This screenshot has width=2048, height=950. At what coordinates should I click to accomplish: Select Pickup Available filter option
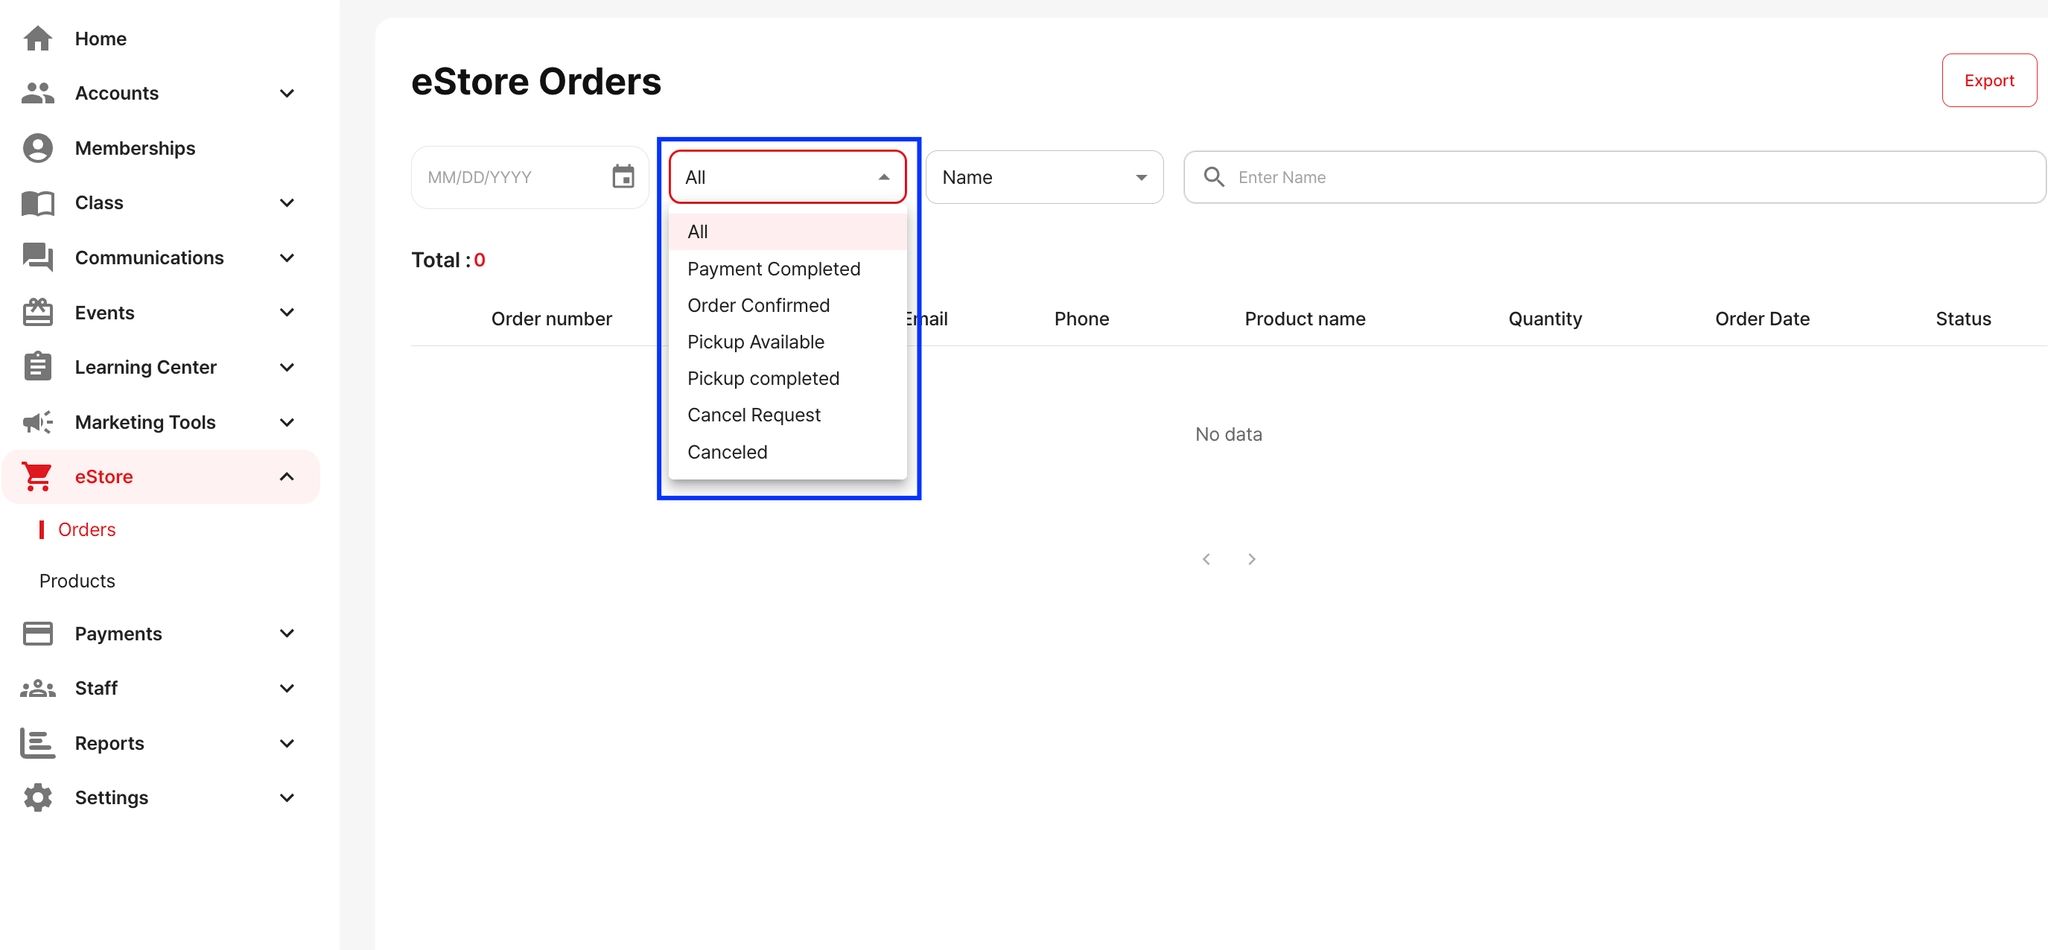pyautogui.click(x=755, y=342)
